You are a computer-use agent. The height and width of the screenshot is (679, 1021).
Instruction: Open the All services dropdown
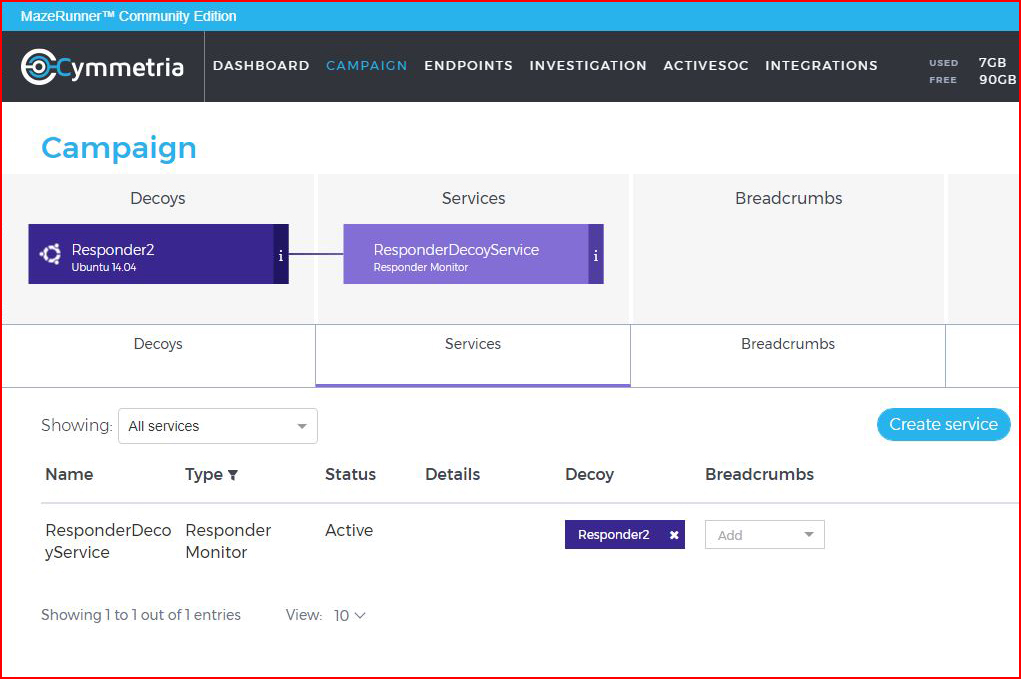(x=217, y=426)
